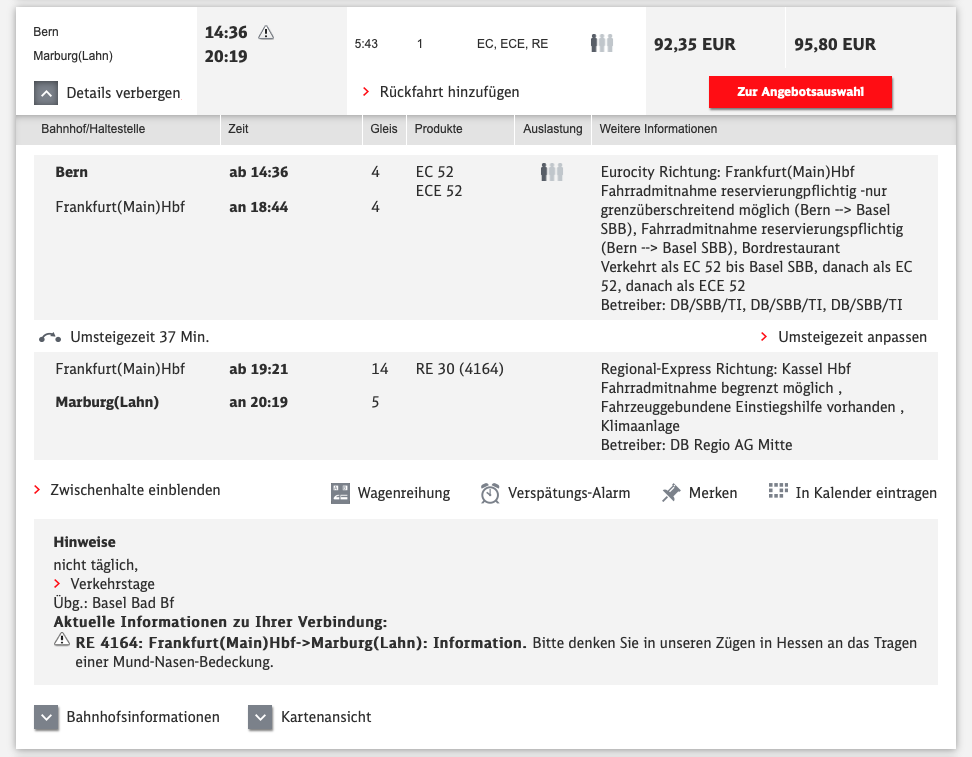This screenshot has width=972, height=757.
Task: Collapse details with Details verbergen arrow
Action: (47, 93)
